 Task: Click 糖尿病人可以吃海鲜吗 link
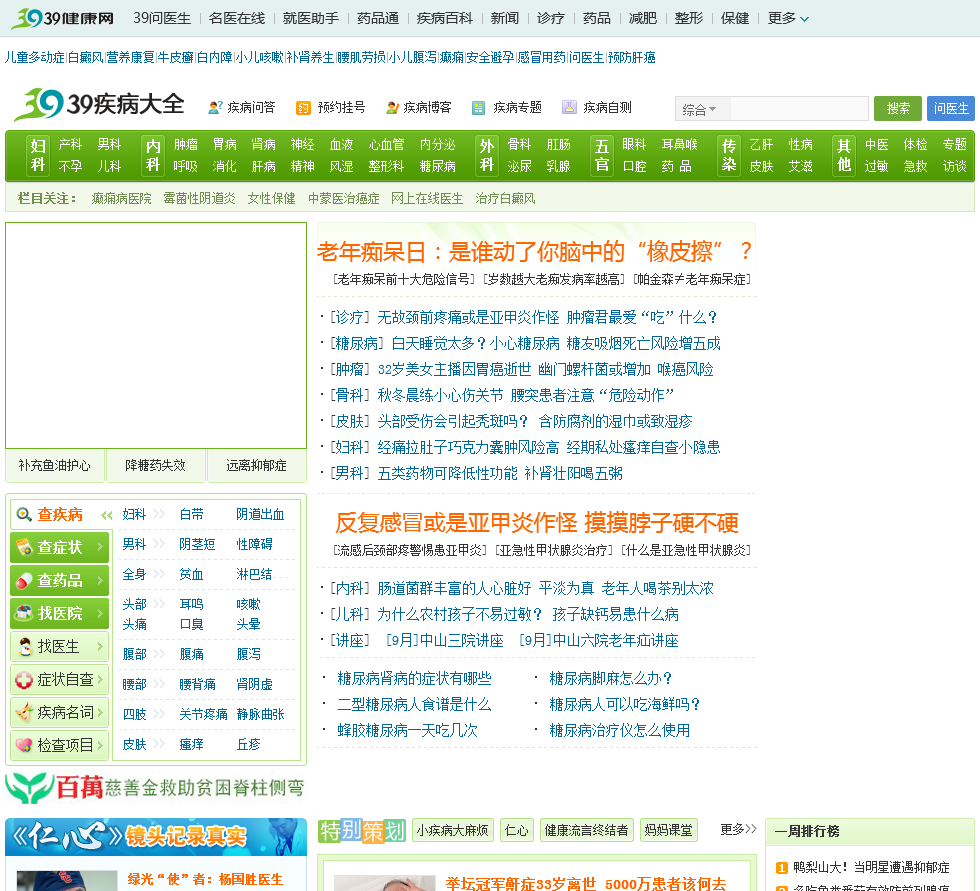[x=624, y=705]
